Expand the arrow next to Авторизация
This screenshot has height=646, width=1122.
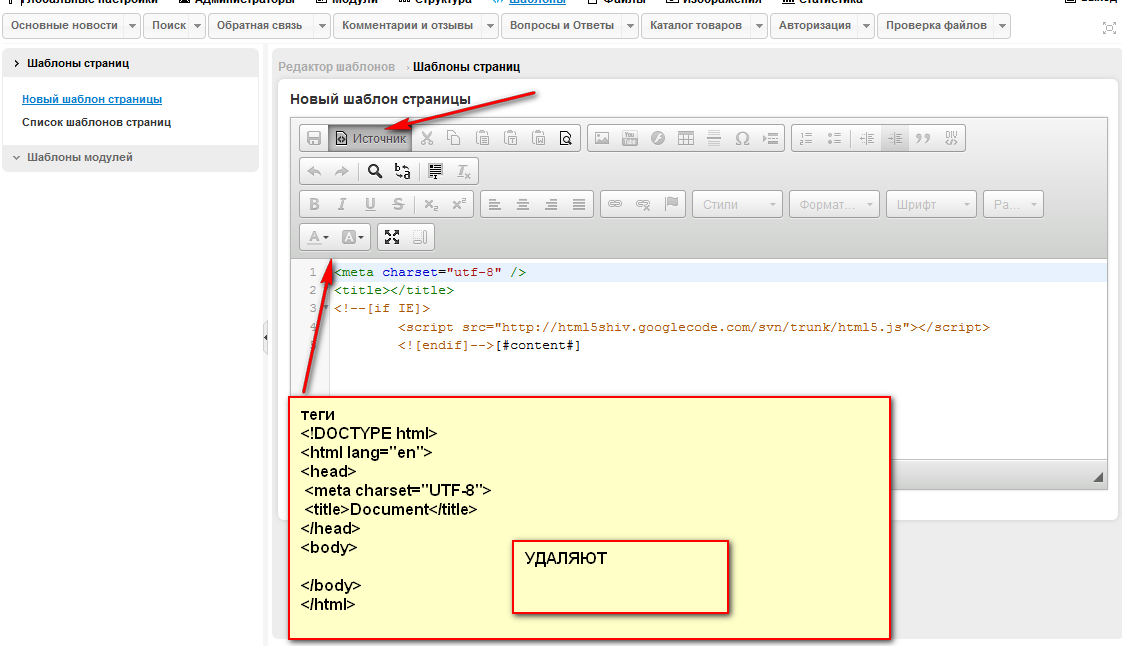click(866, 26)
